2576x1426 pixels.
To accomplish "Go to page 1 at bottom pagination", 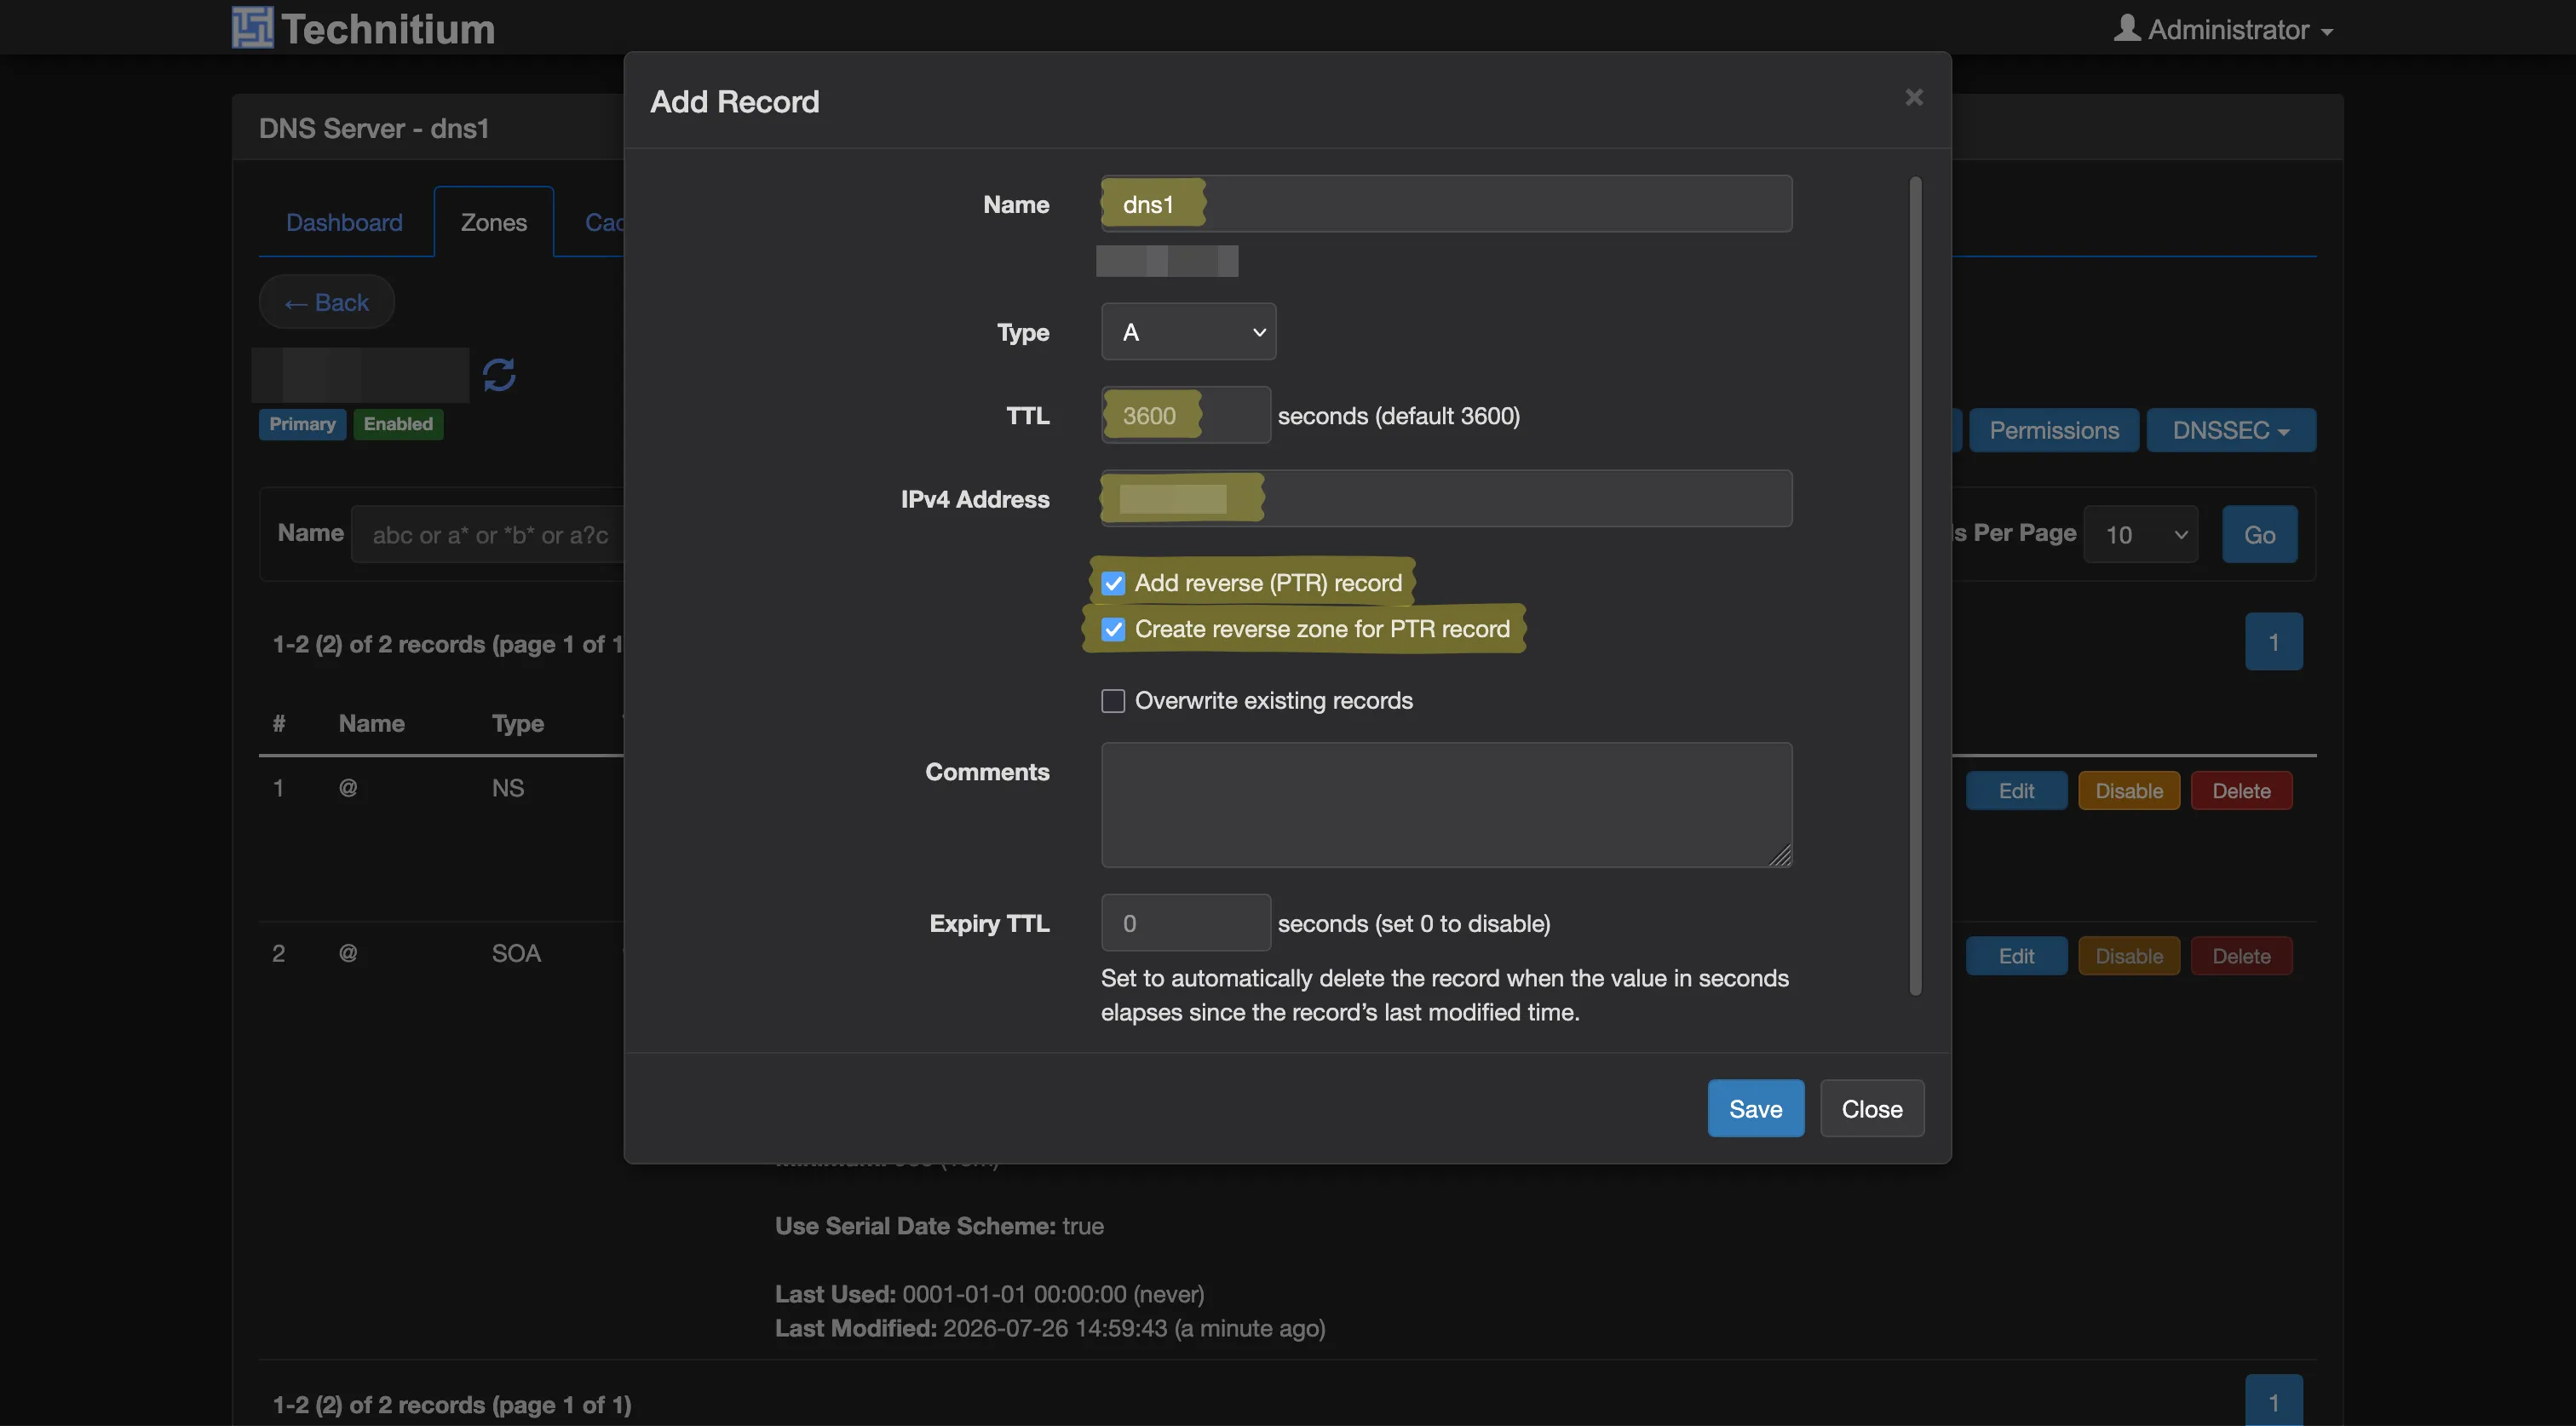I will (2273, 1400).
